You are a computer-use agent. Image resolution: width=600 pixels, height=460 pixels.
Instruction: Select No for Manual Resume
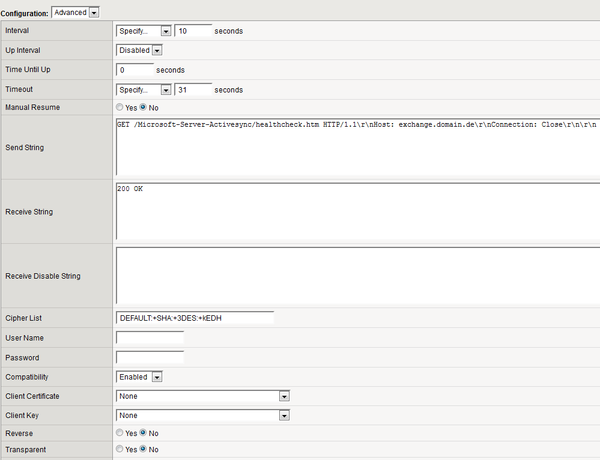coord(143,108)
